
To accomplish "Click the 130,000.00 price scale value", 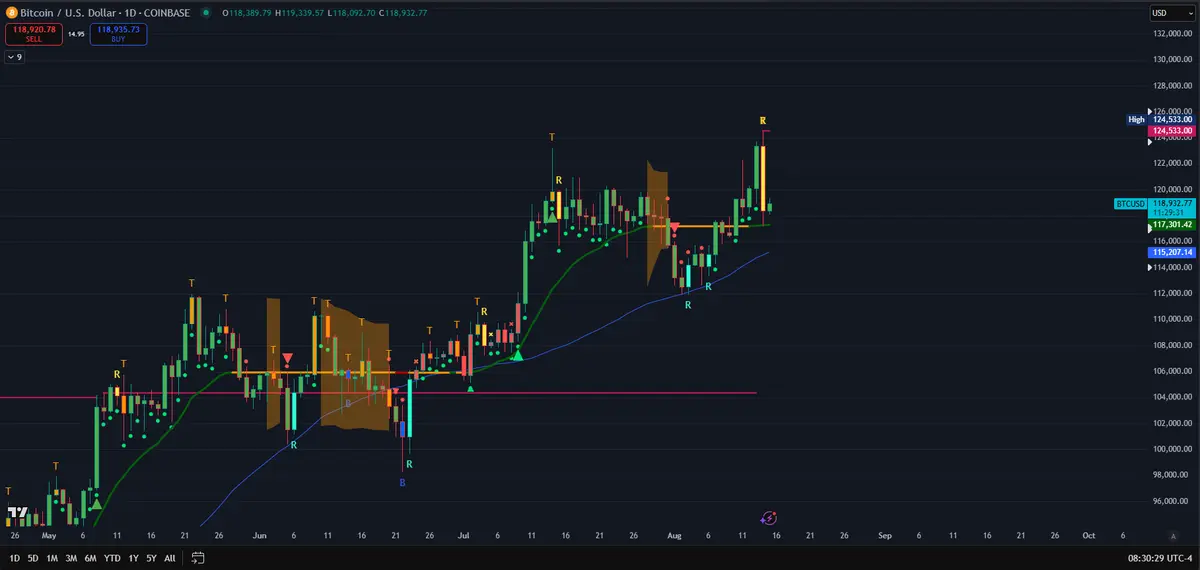I will pos(1173,59).
